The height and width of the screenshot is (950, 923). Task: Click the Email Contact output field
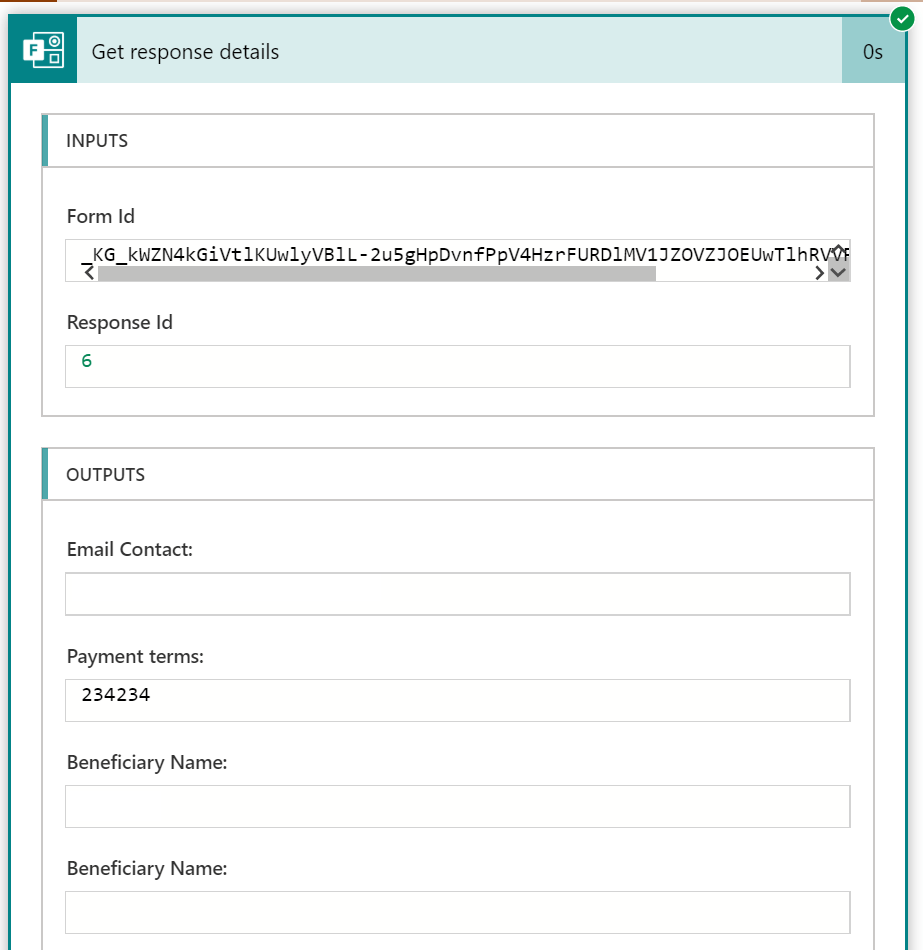click(458, 594)
